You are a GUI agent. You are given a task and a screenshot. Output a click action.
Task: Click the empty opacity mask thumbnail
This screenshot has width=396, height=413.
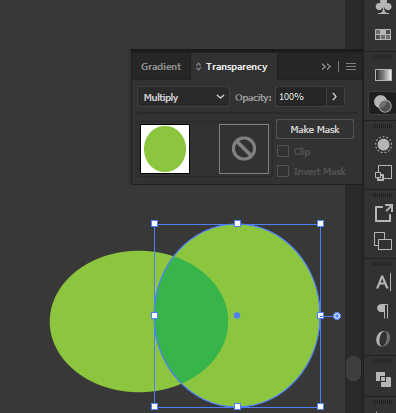point(244,149)
